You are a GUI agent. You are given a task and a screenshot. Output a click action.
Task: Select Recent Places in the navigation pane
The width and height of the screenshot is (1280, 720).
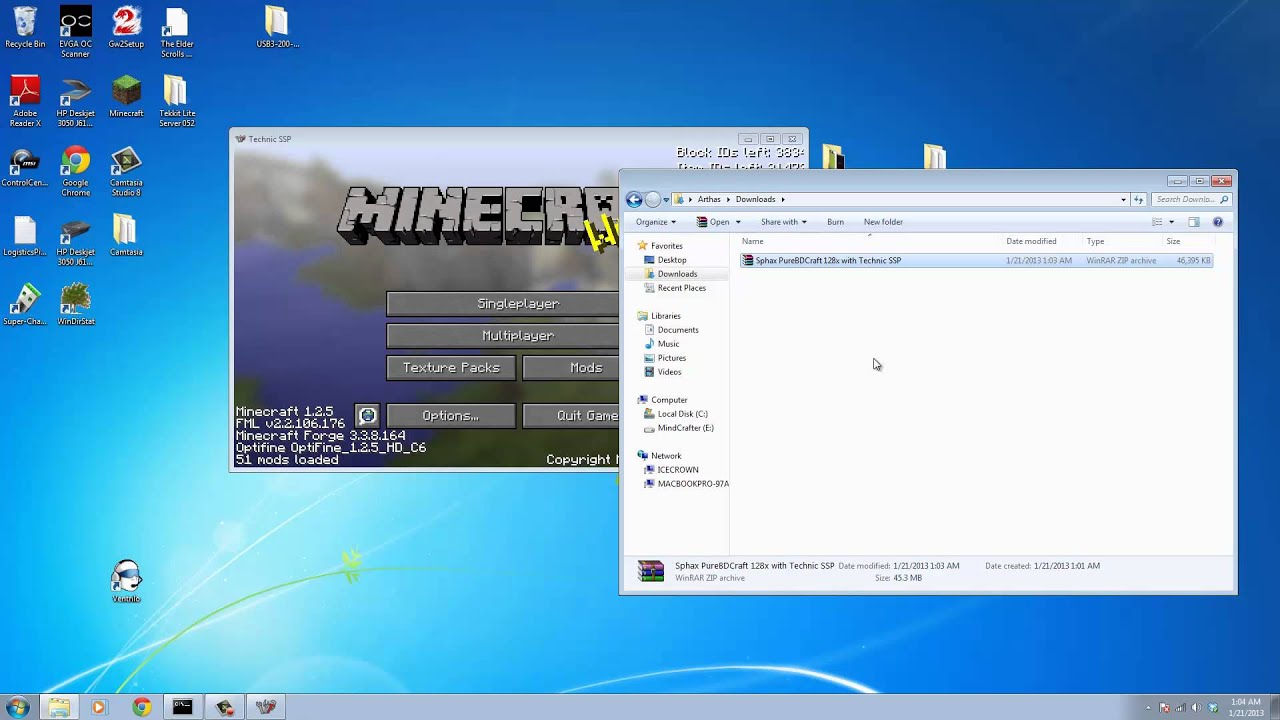681,288
